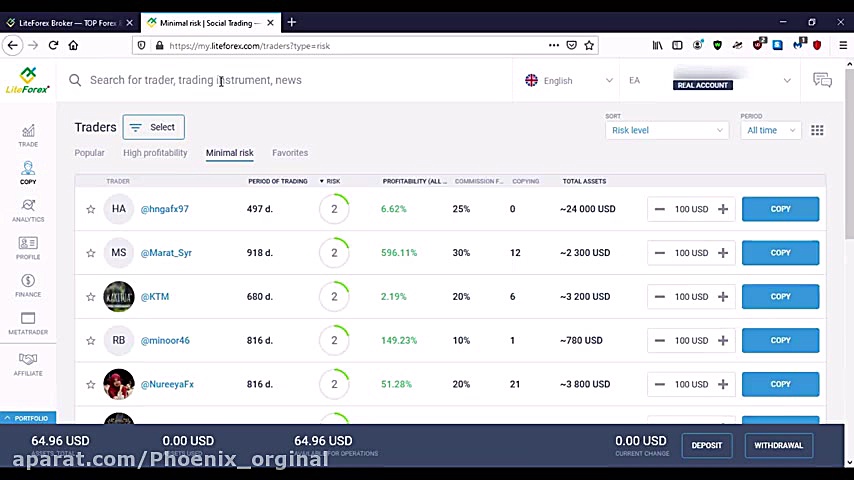854x480 pixels.
Task: Save page to Pocket icon
Action: click(x=571, y=45)
